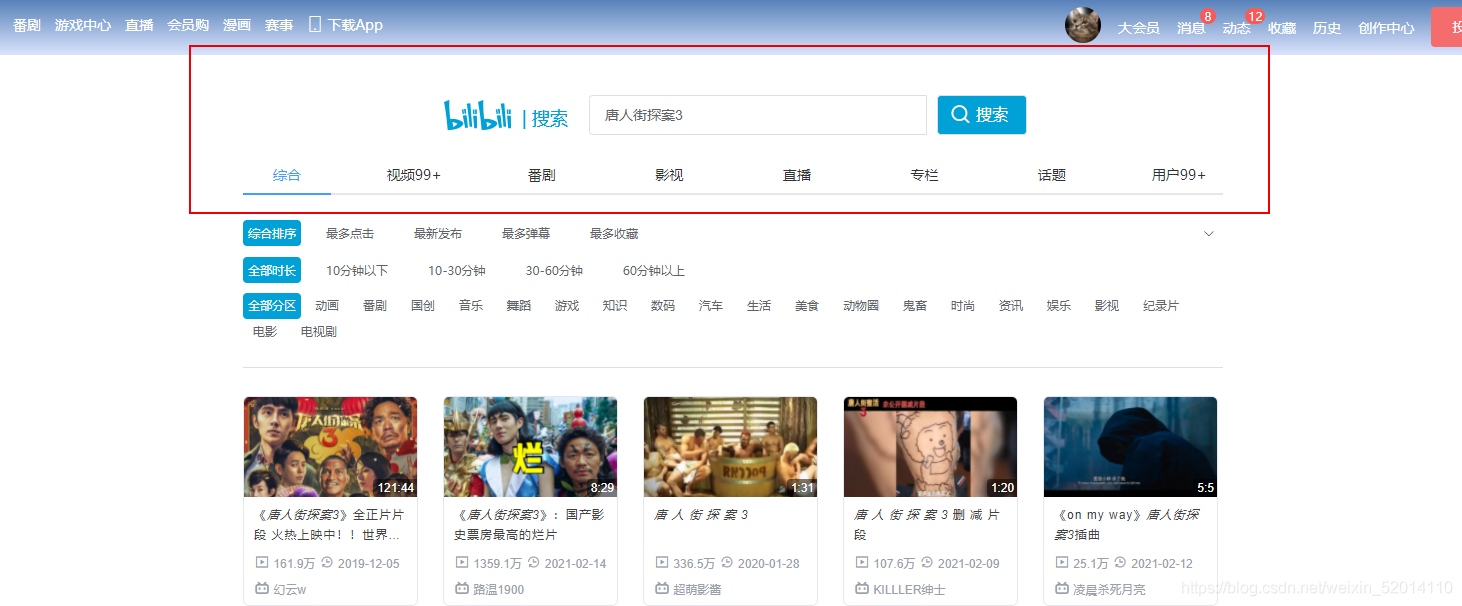Filter category to 美食

807,306
